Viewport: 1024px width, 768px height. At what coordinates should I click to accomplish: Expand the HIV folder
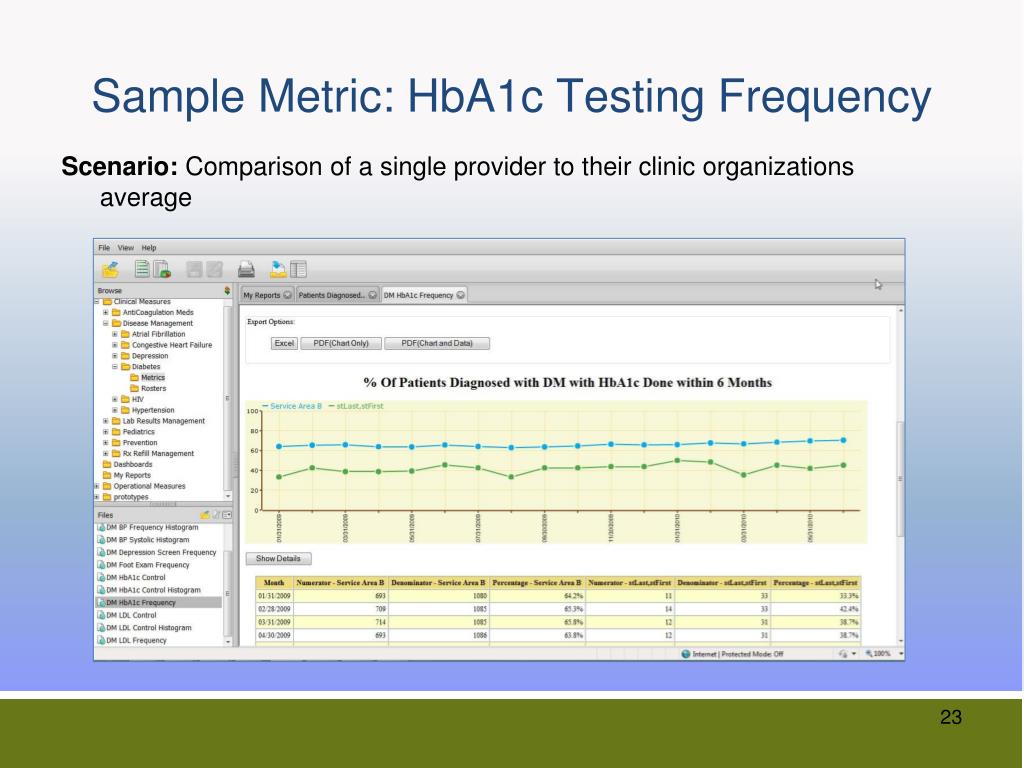(115, 399)
